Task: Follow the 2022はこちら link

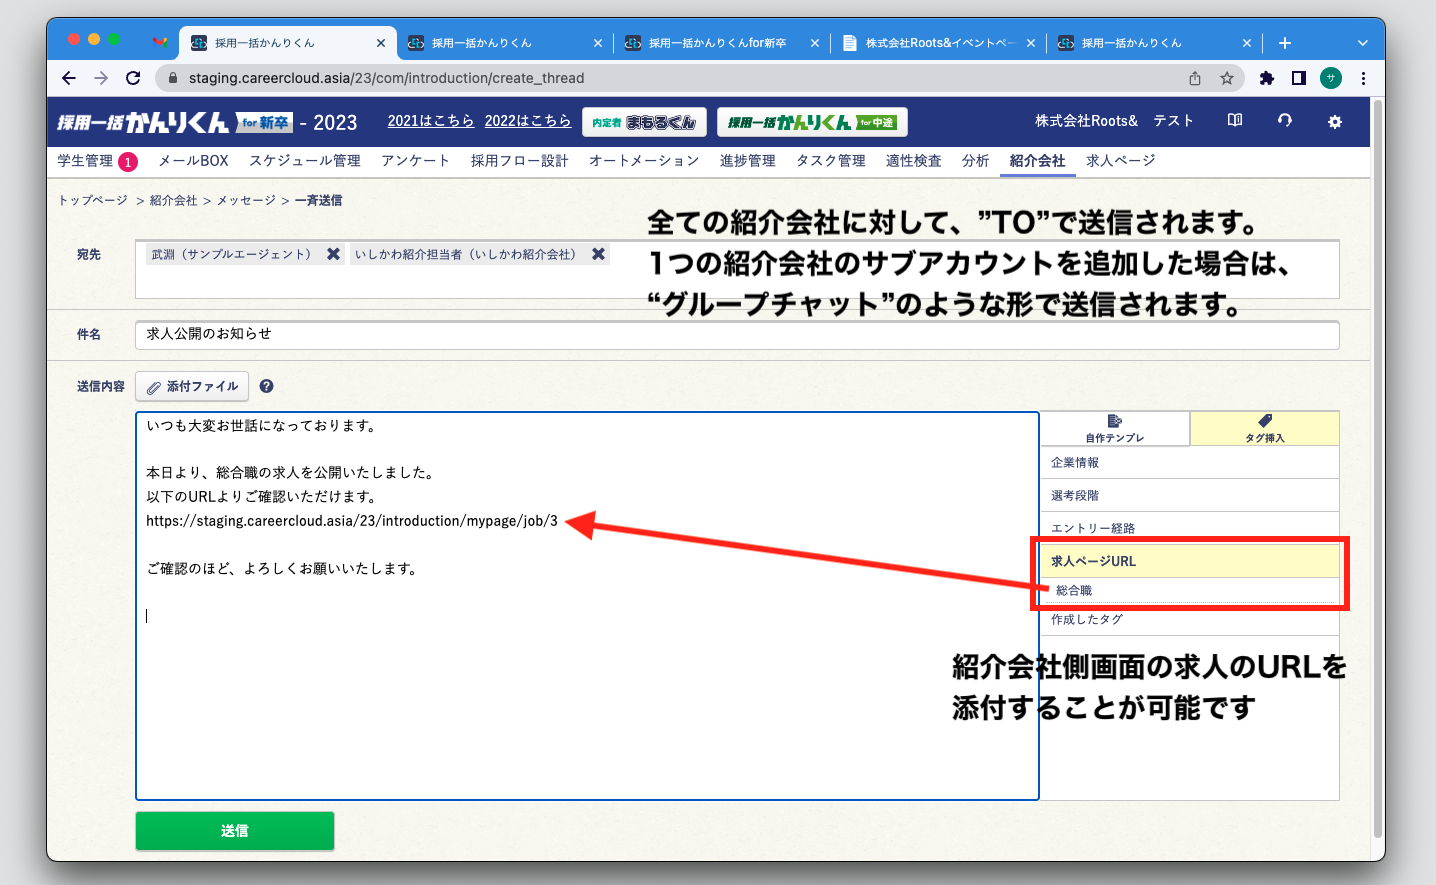Action: point(527,121)
